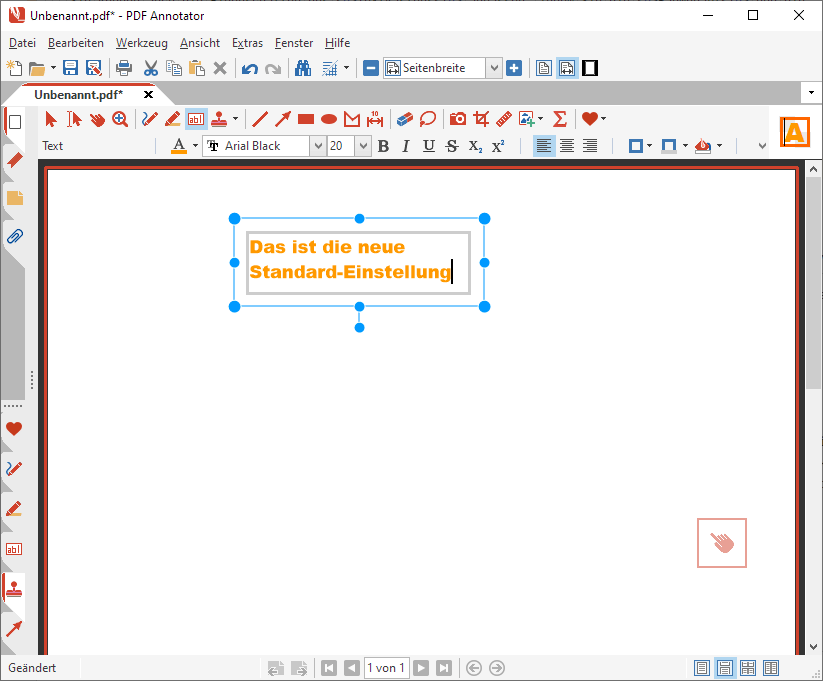This screenshot has height=681, width=823.
Task: Click the print icon
Action: (124, 68)
